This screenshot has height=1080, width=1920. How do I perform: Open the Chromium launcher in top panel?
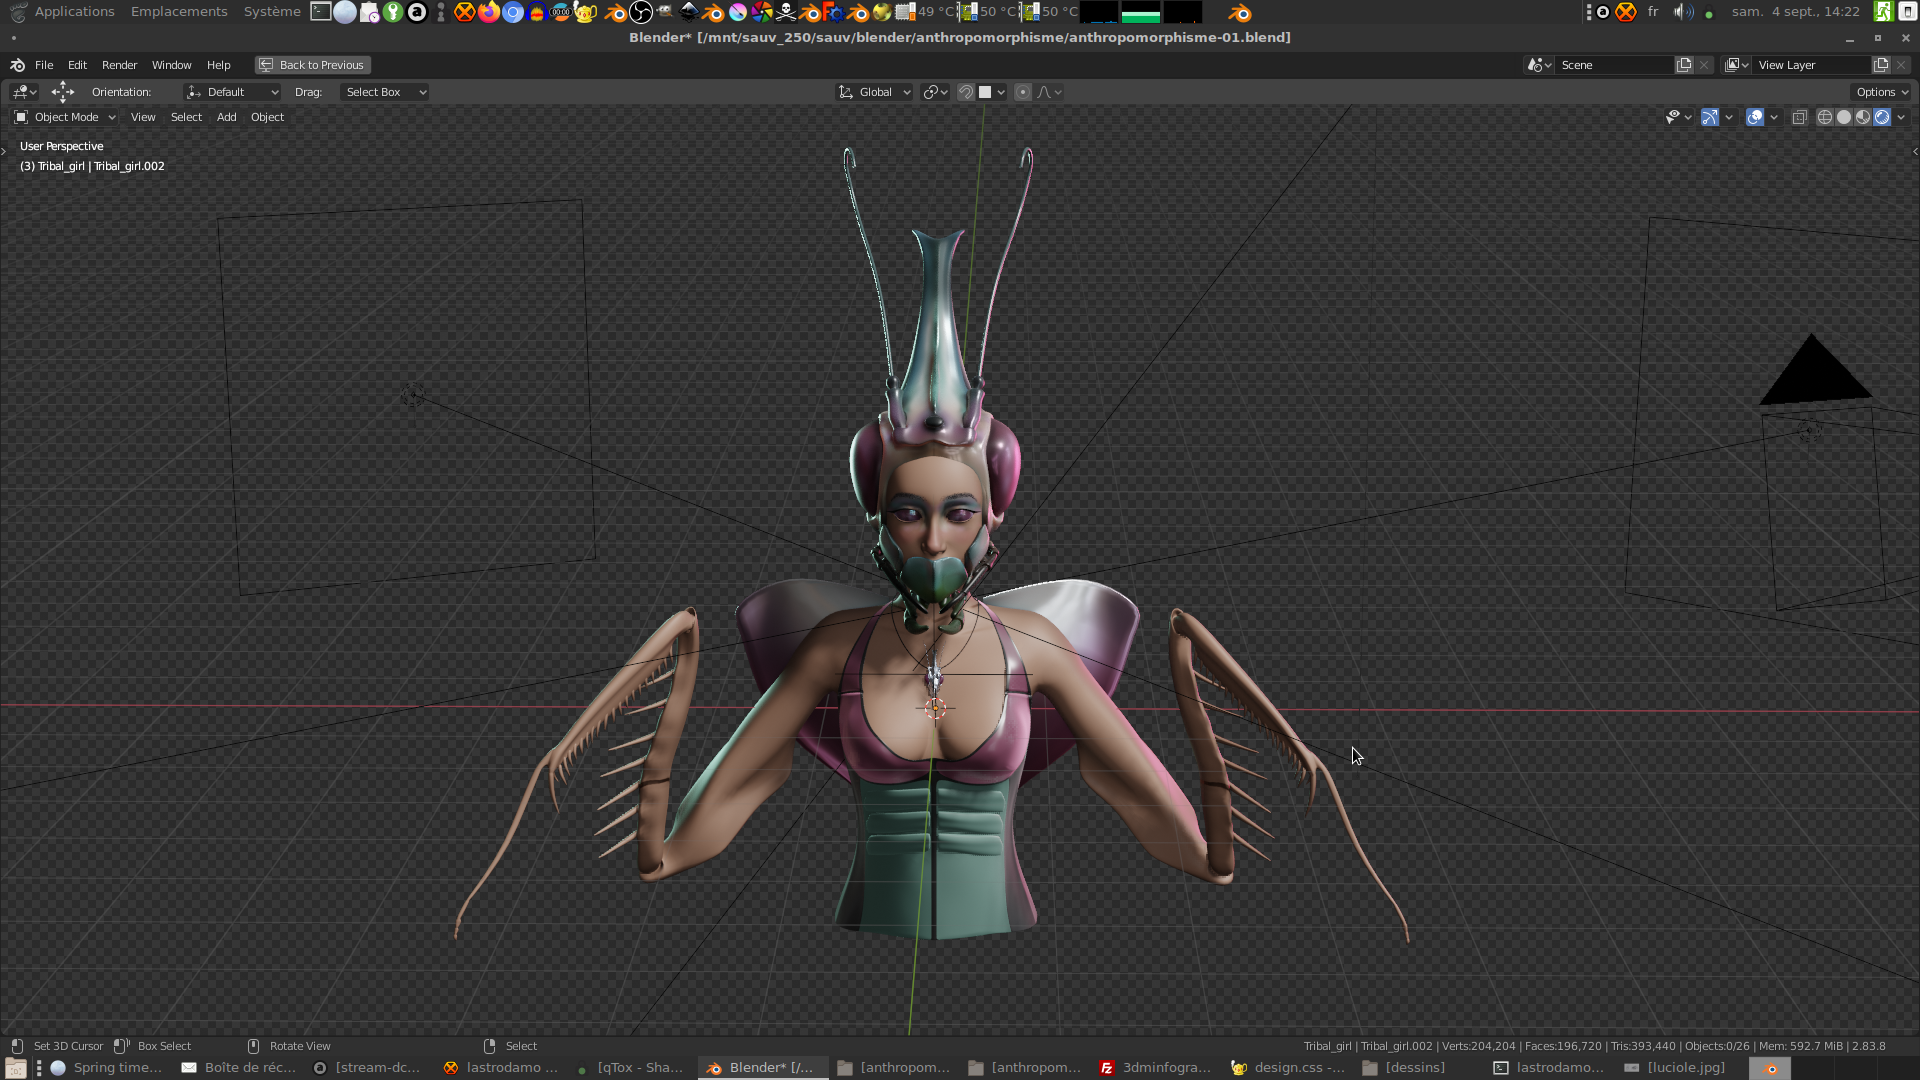(512, 12)
